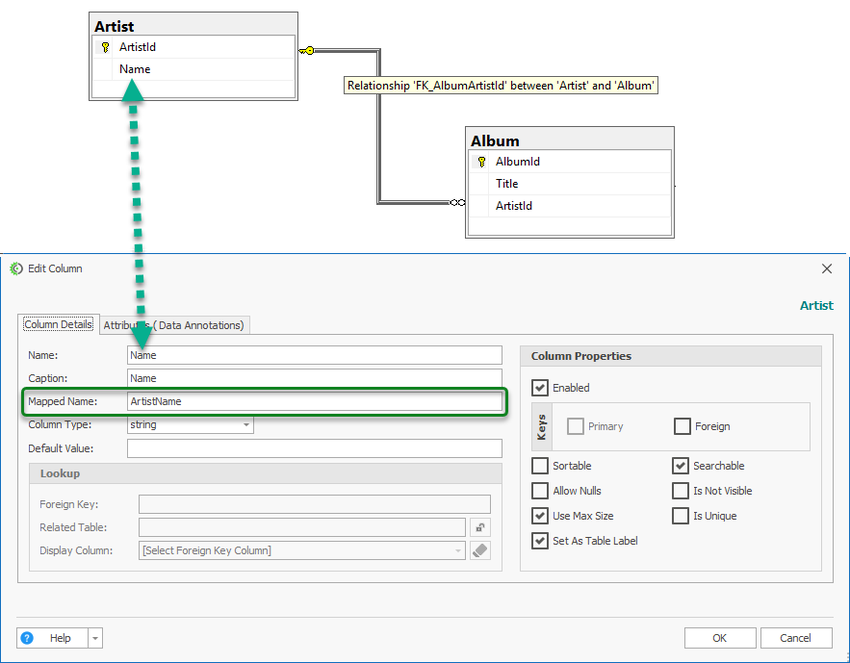850x663 pixels.
Task: Open the Column Type dropdown
Action: point(246,424)
